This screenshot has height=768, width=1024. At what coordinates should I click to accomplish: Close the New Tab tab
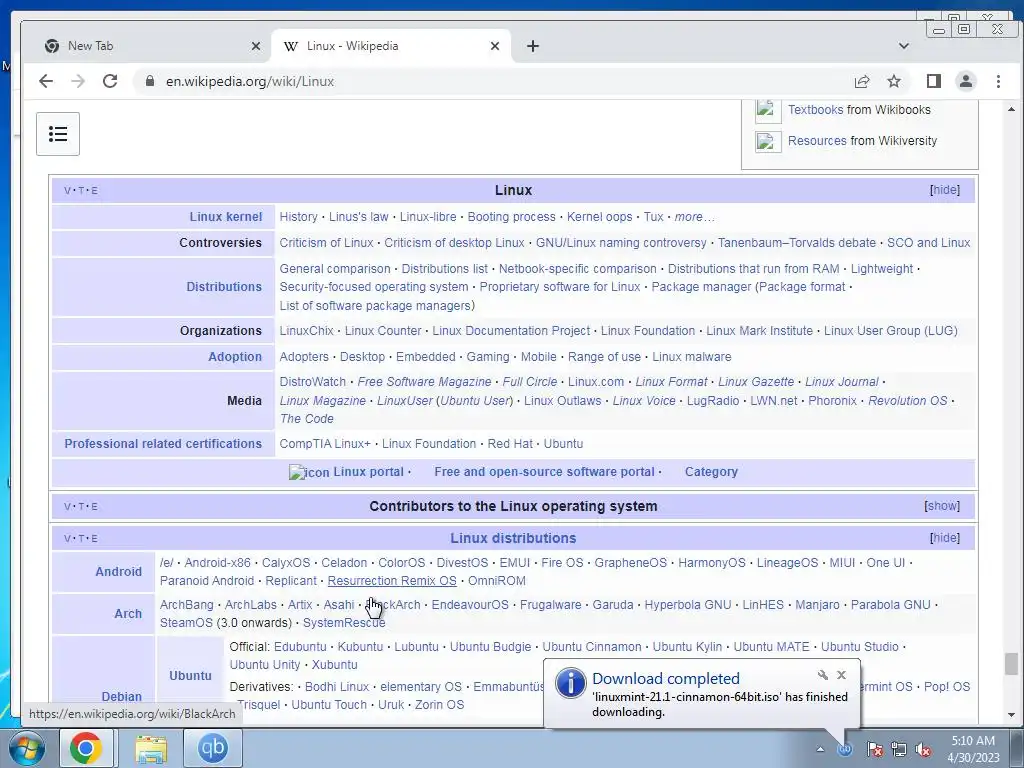255,46
